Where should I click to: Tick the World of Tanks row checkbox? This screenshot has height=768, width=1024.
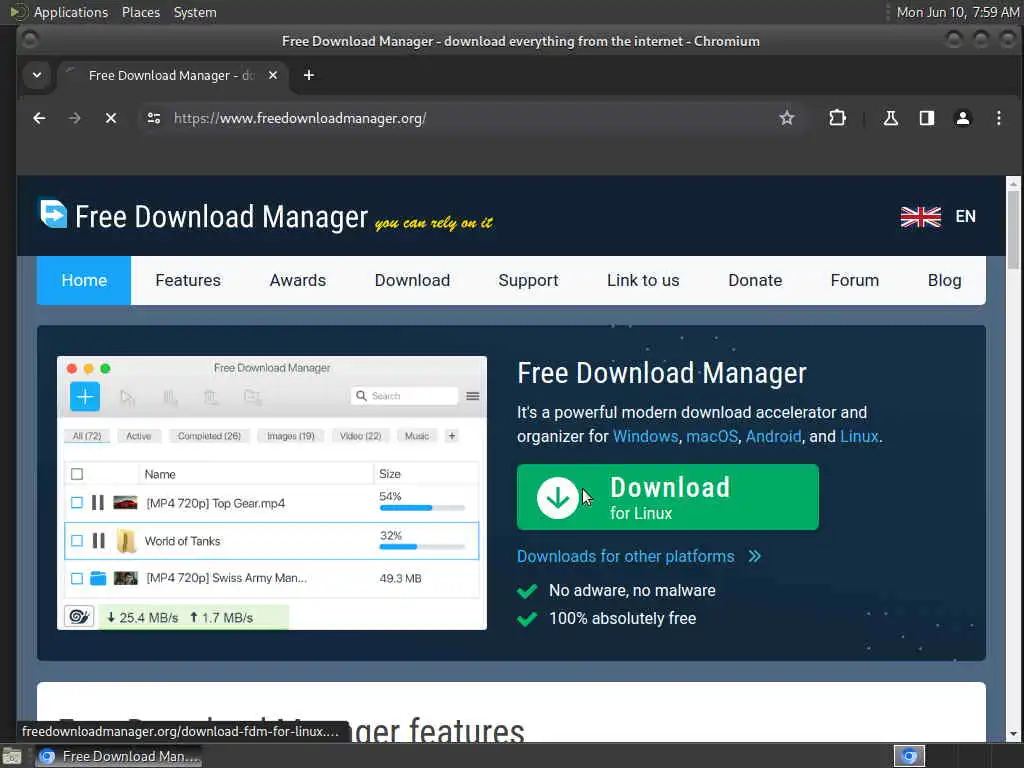[x=77, y=541]
